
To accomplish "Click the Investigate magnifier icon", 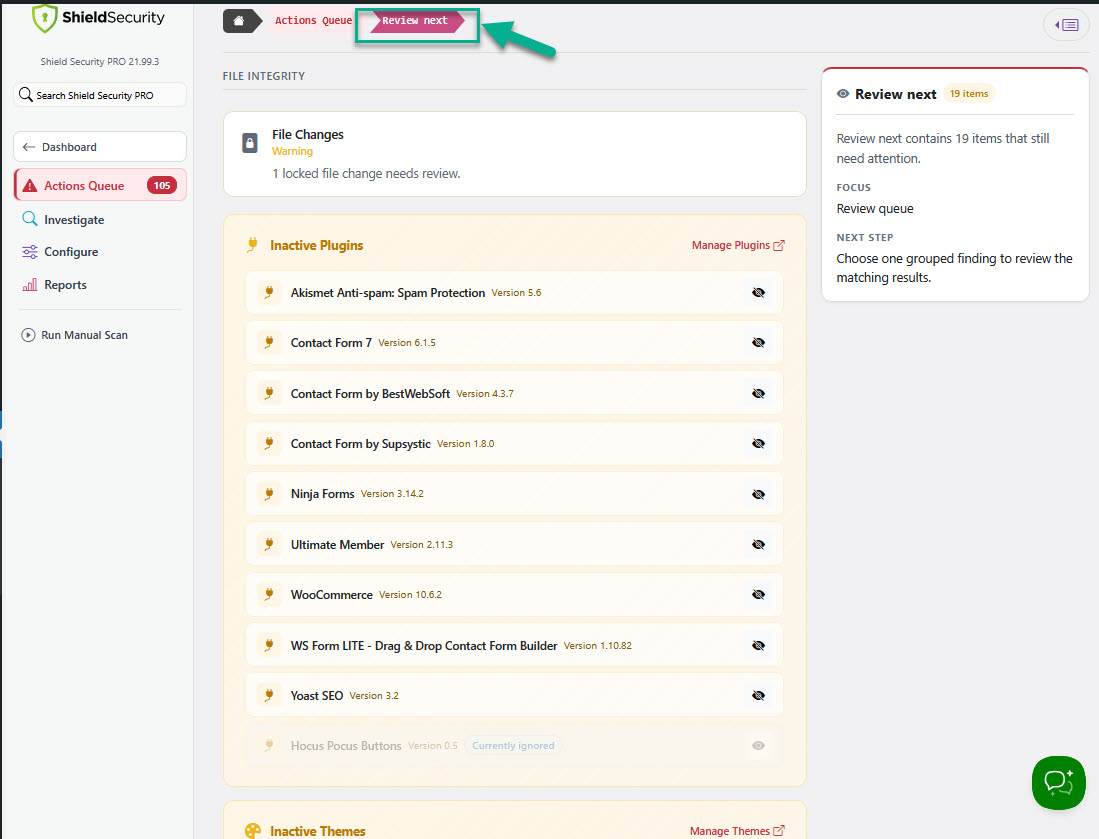I will click(29, 219).
